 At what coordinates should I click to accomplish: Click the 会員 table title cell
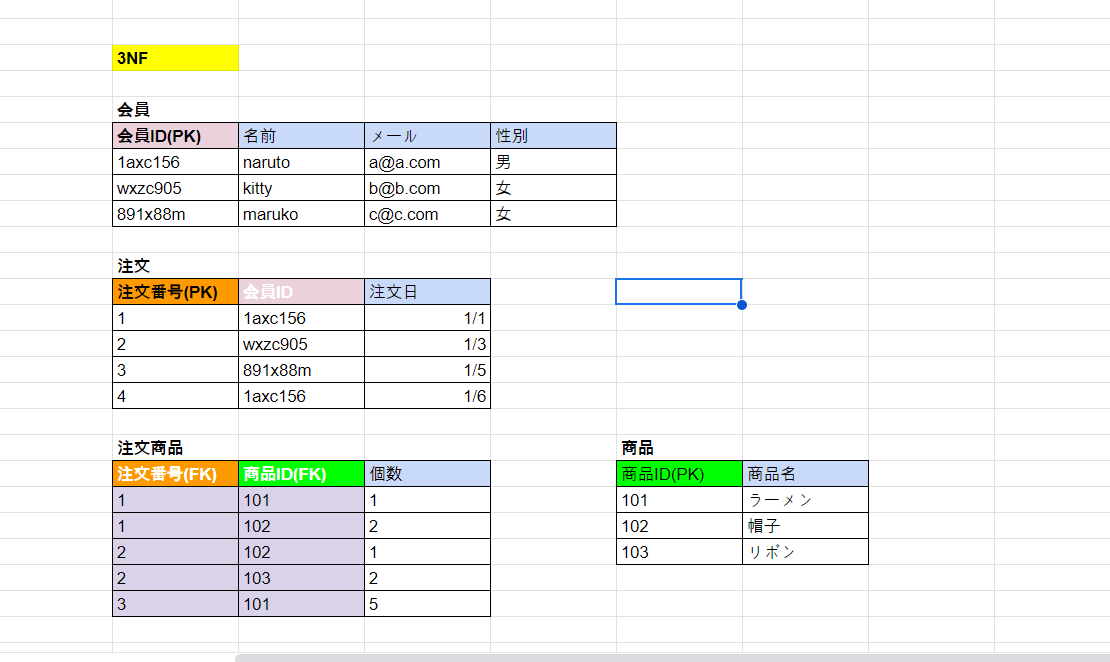176,110
